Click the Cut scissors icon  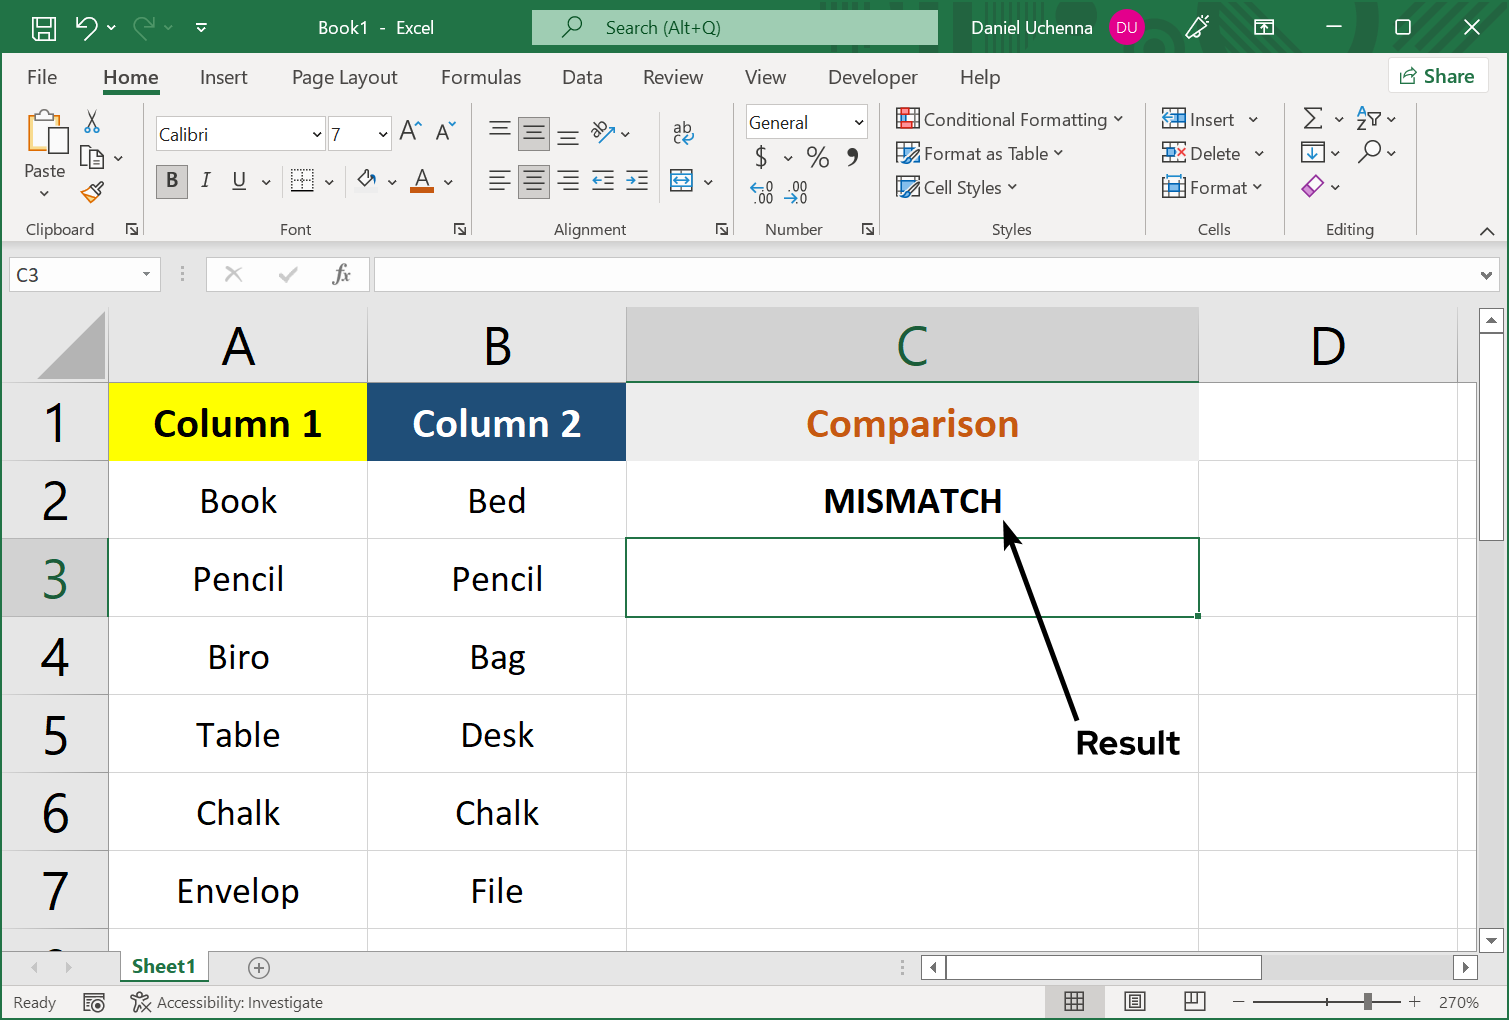pos(92,122)
